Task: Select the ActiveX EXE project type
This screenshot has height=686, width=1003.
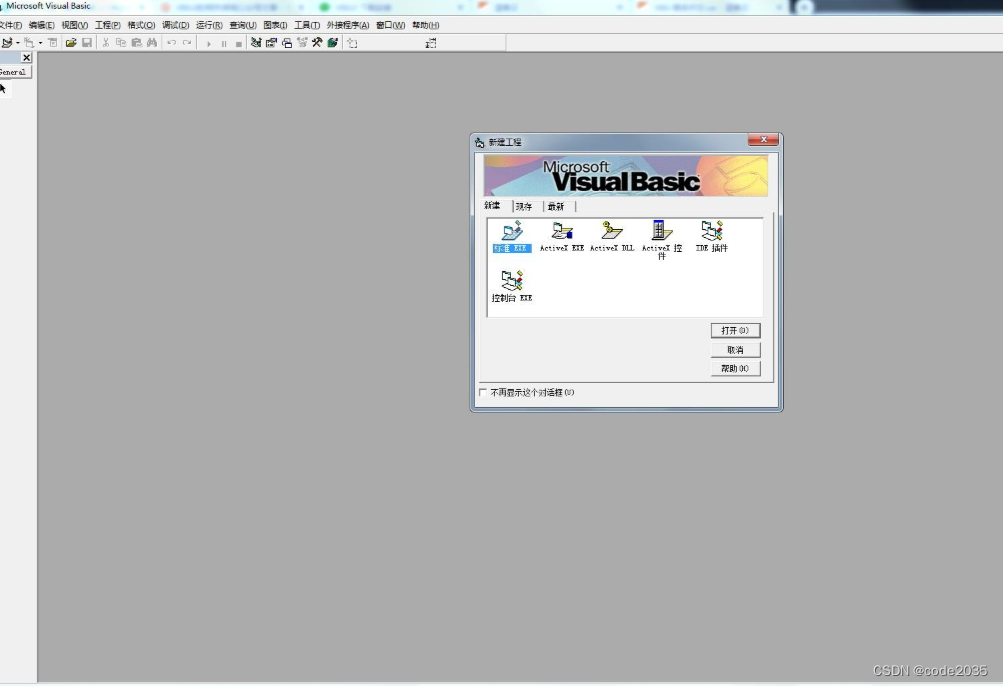Action: click(562, 237)
